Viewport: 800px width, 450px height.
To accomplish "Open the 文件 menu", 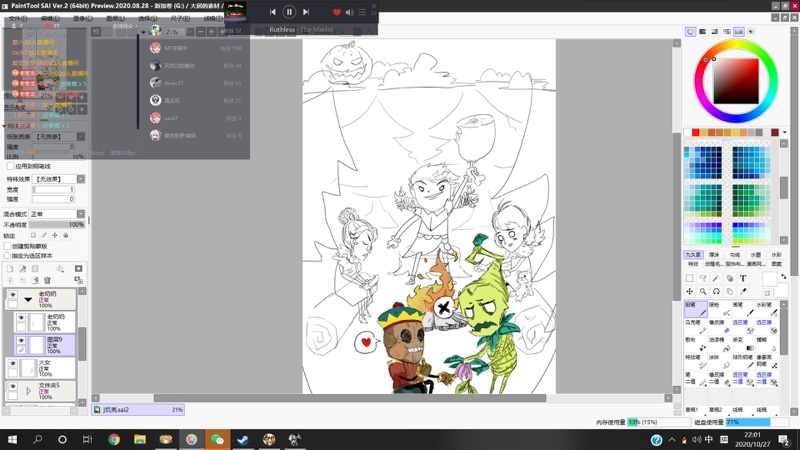I will click(x=17, y=18).
